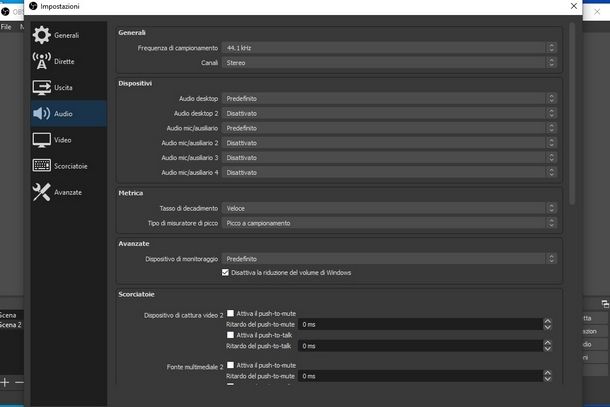Open the Video monitor icon
This screenshot has width=610, height=407.
point(41,140)
